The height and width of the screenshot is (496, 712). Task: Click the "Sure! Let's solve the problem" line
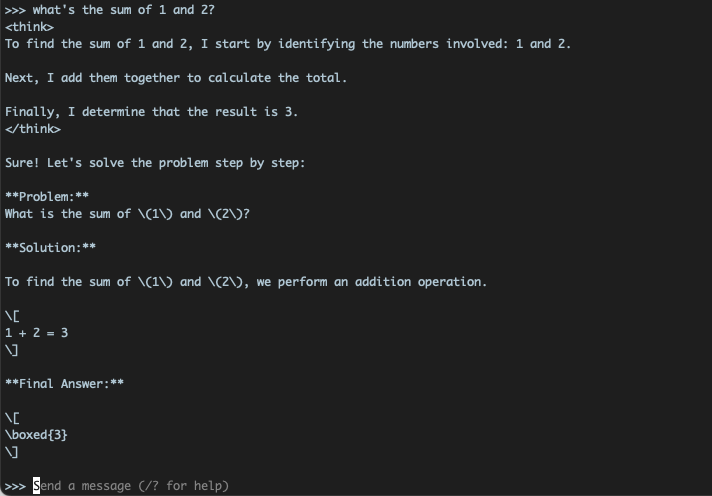point(155,163)
